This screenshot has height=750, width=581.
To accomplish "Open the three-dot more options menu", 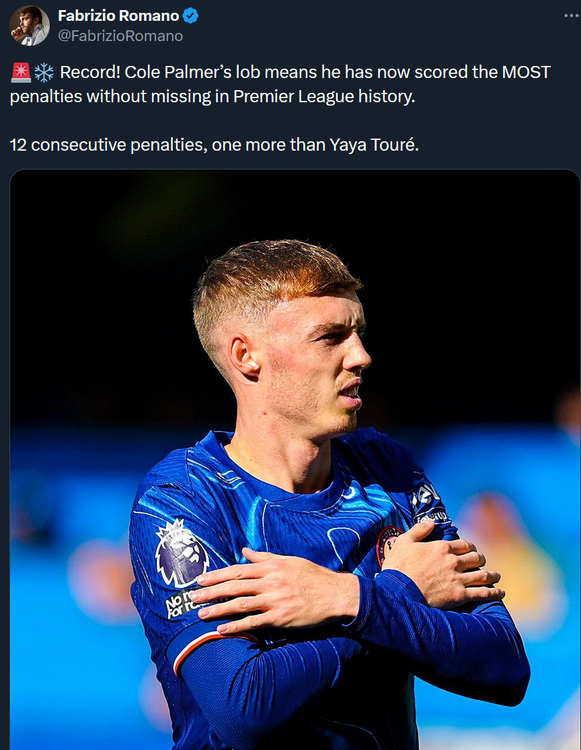I will tap(571, 15).
